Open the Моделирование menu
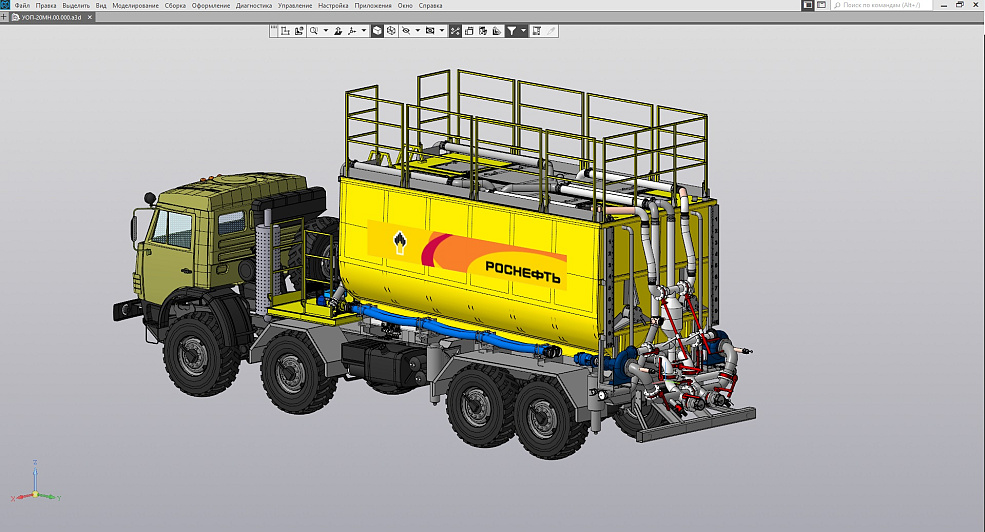The image size is (985, 532). [x=135, y=5]
